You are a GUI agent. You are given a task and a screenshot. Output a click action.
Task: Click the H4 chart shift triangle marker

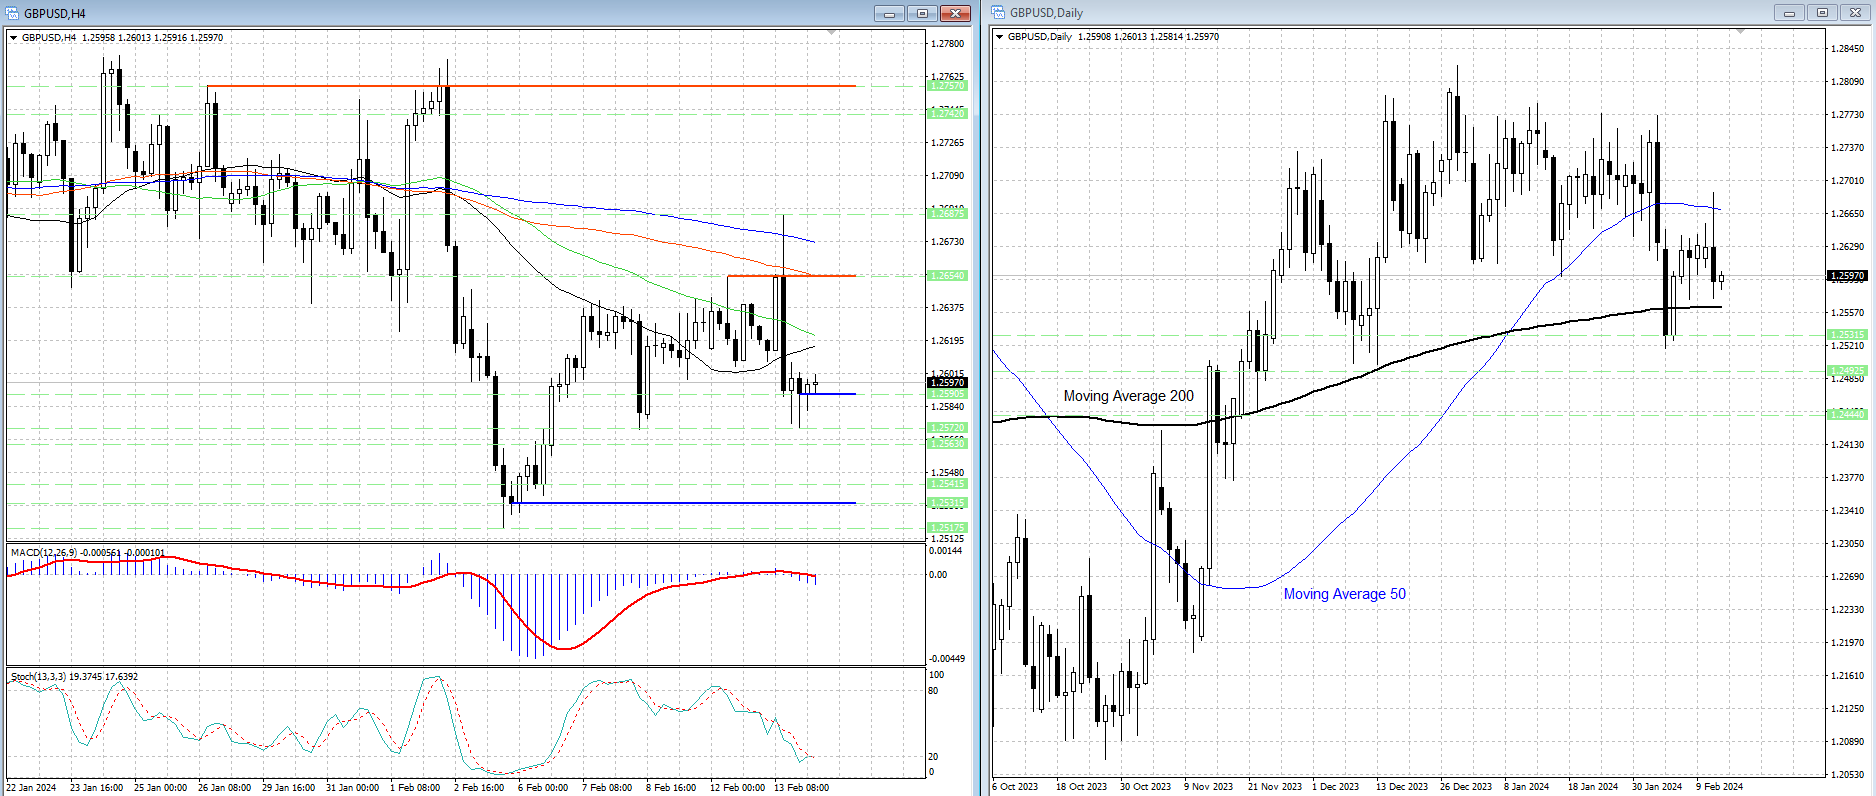point(832,33)
